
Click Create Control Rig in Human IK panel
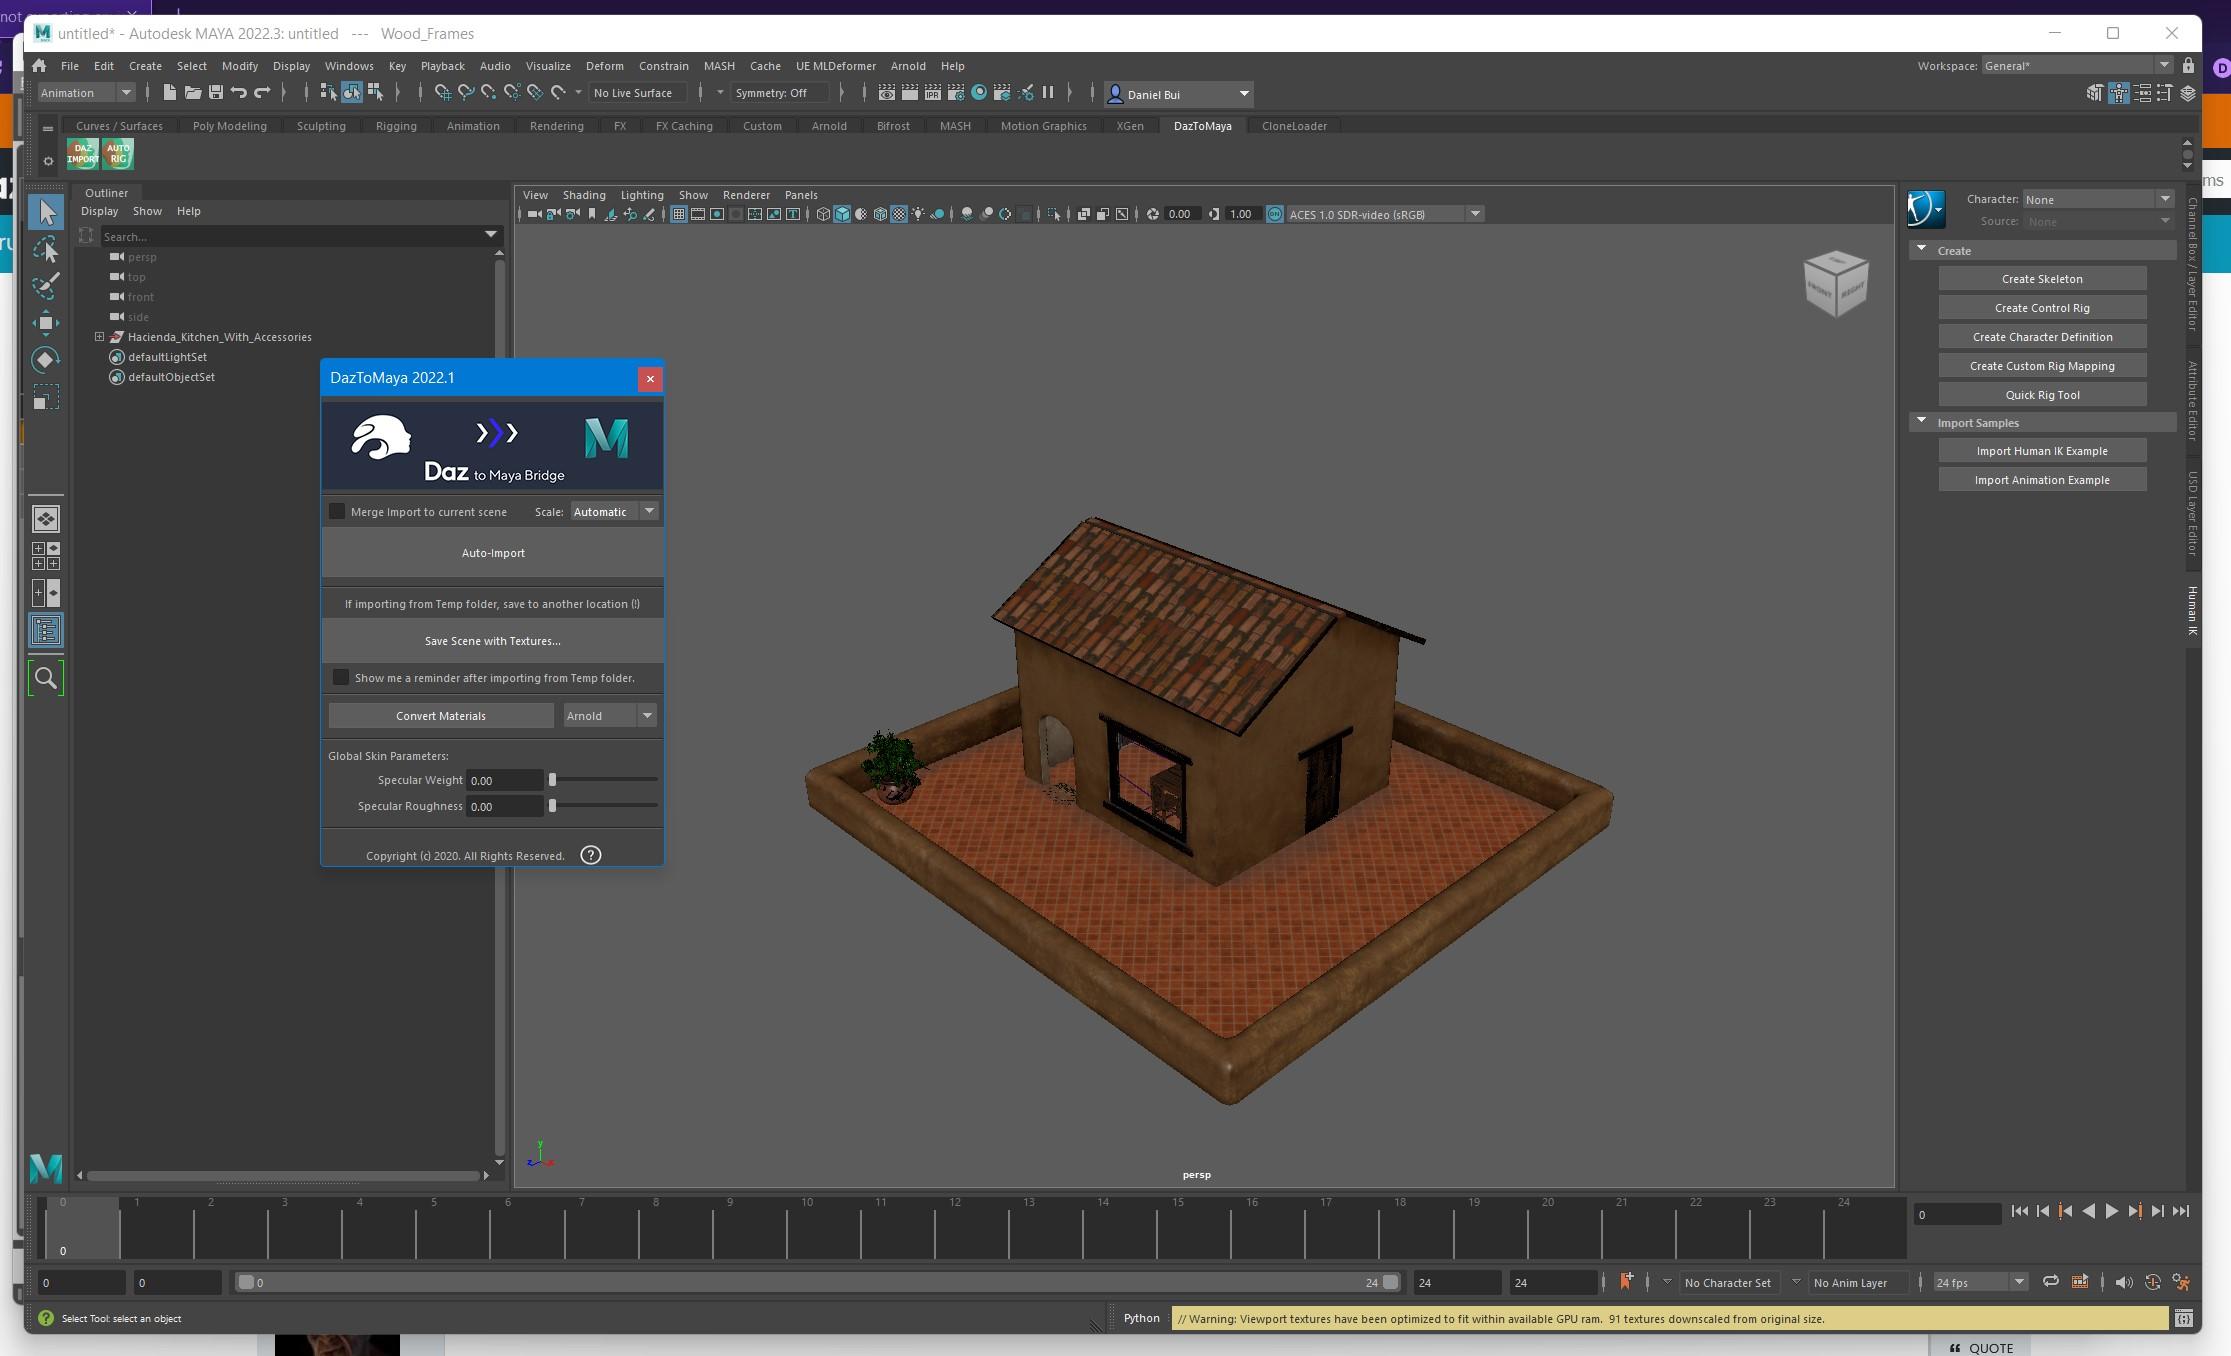tap(2042, 307)
